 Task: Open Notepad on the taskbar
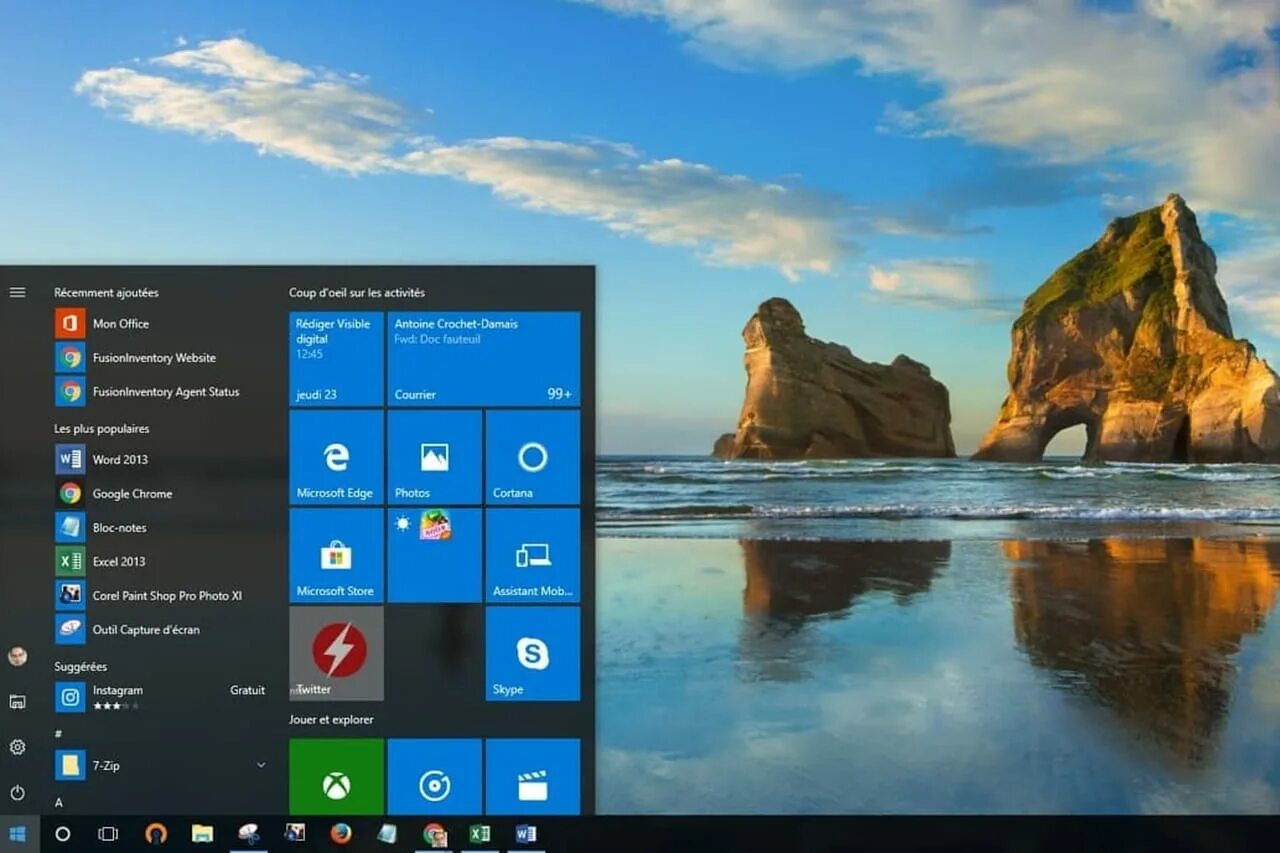tap(387, 834)
